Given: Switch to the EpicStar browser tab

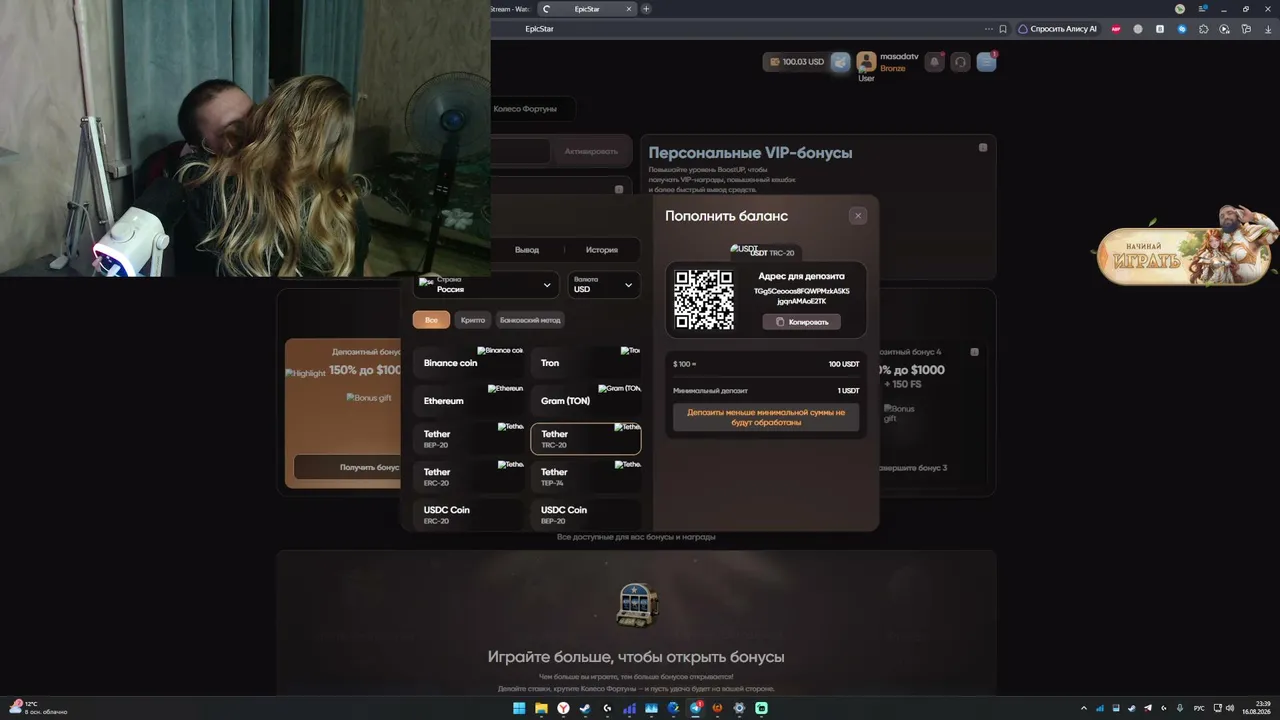Looking at the screenshot, I should coord(587,9).
